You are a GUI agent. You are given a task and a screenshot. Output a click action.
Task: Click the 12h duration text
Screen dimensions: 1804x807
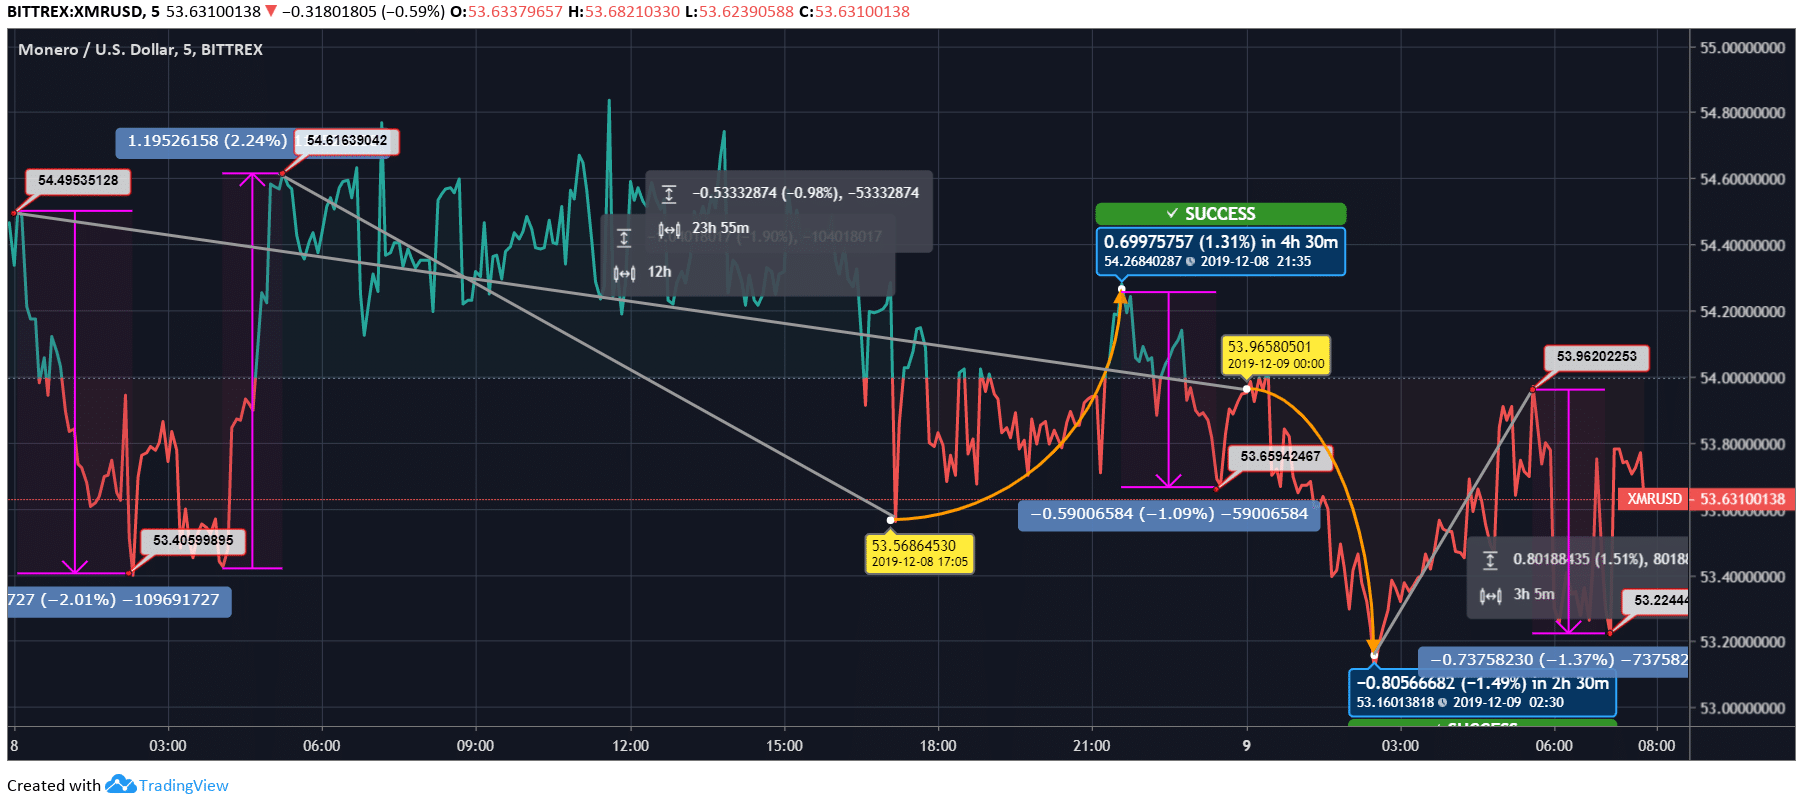point(659,272)
